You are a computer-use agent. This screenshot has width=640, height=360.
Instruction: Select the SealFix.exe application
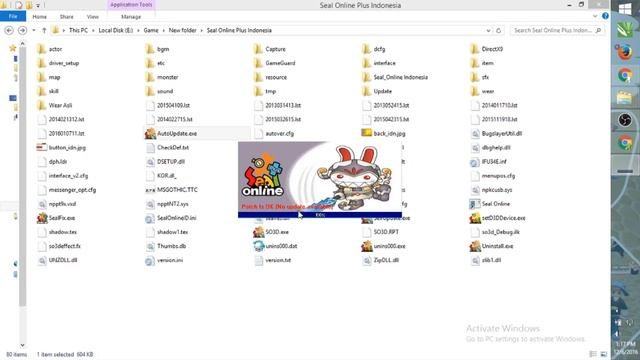[x=56, y=218]
